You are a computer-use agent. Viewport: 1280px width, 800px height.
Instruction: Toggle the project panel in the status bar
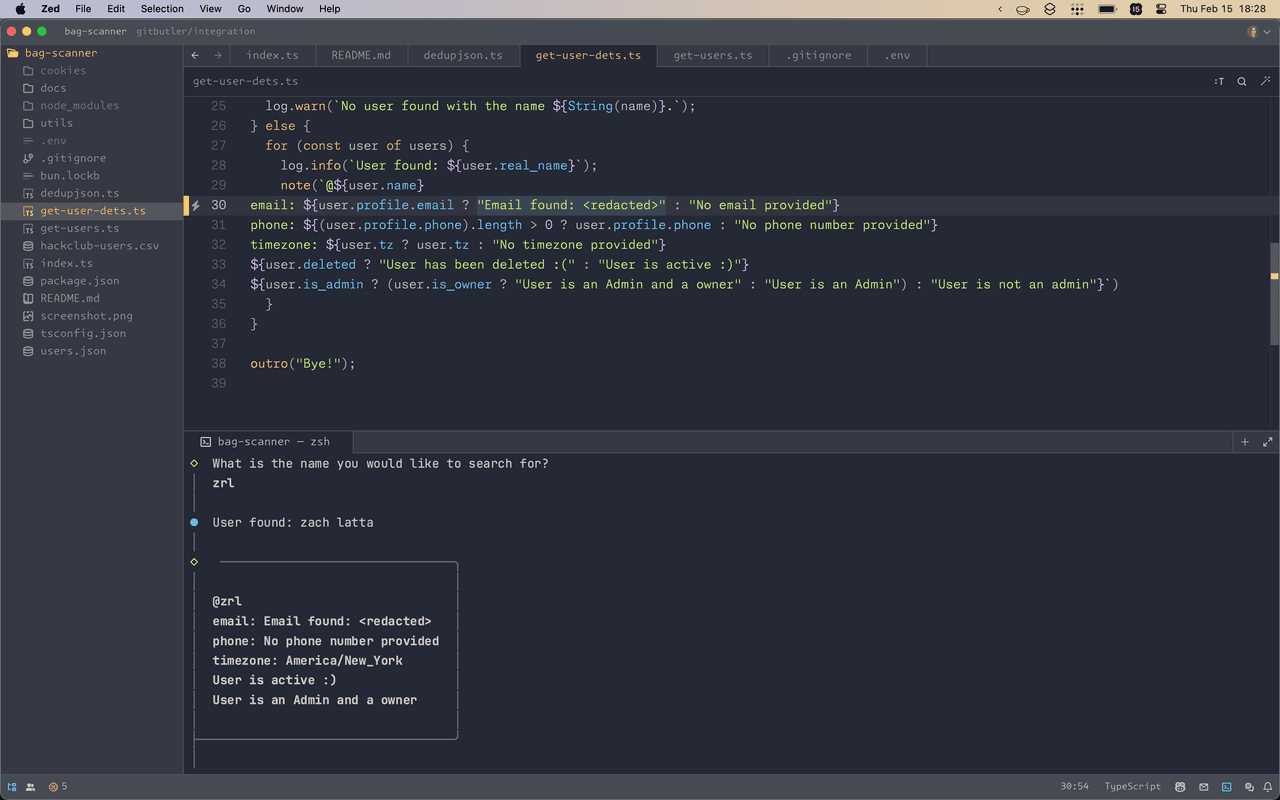(x=12, y=787)
